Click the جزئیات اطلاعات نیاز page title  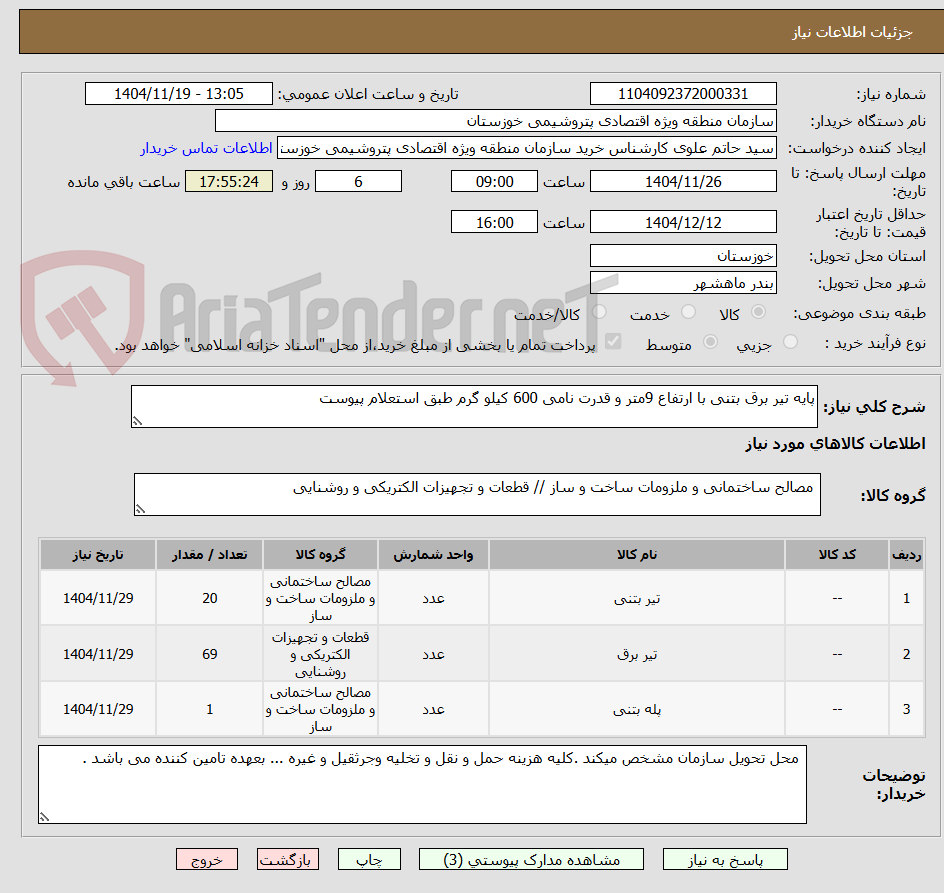851,32
